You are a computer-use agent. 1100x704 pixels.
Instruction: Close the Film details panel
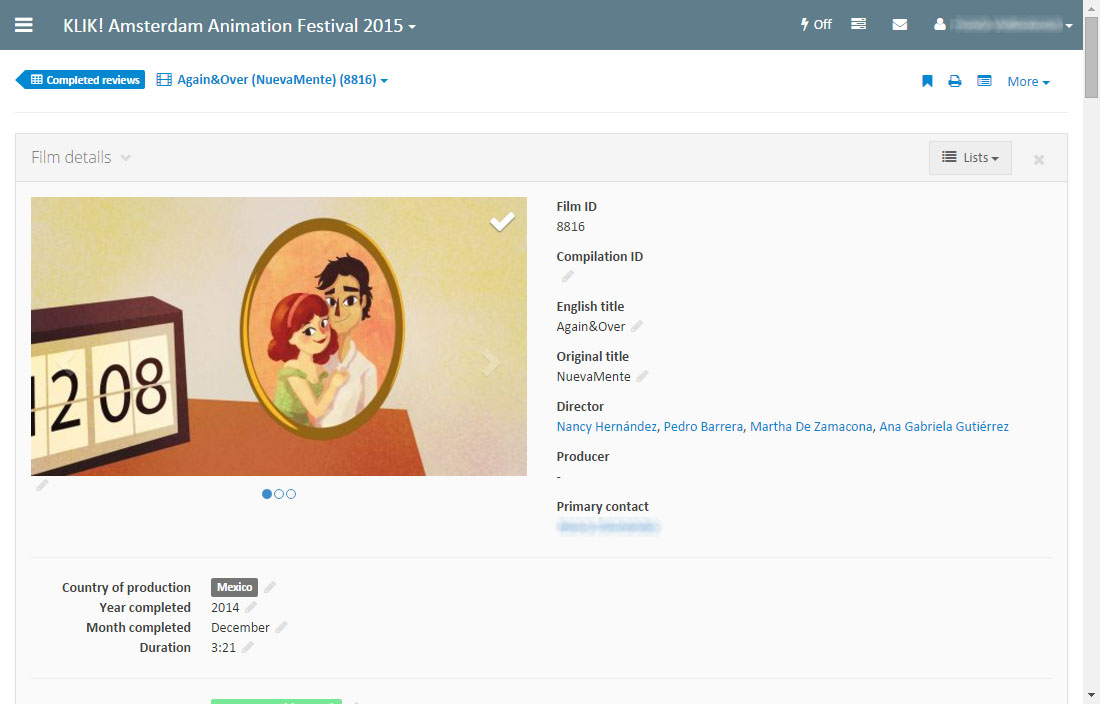coord(1039,159)
